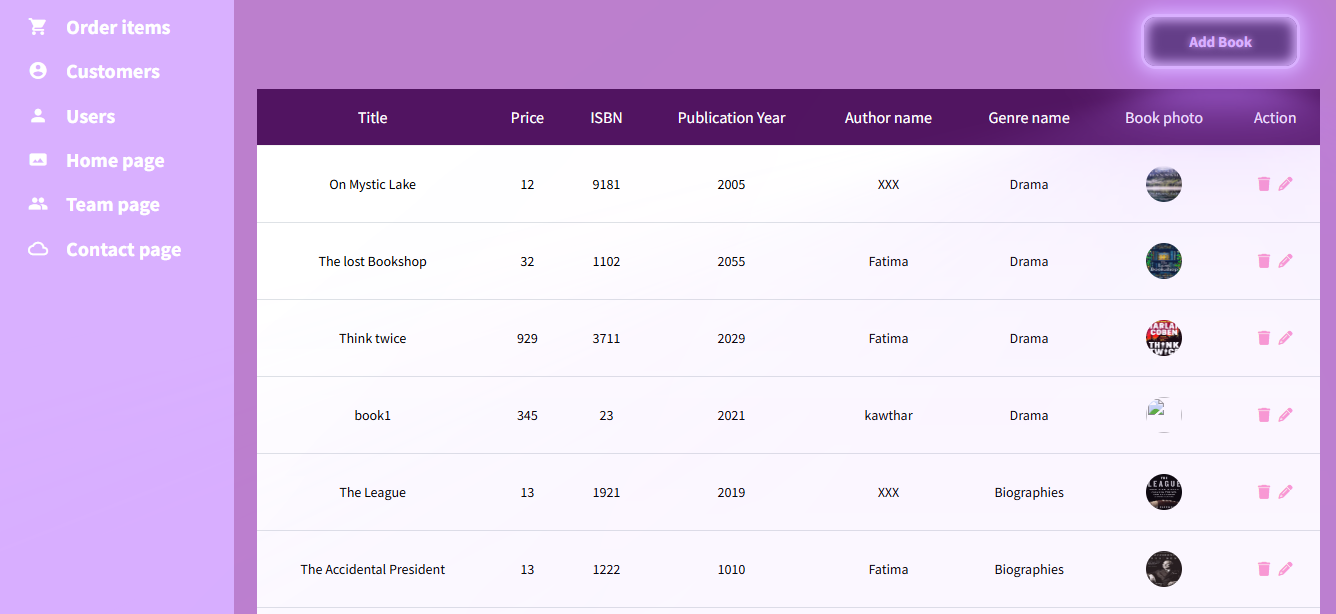Go to the Users section
This screenshot has height=614, width=1336.
[90, 116]
